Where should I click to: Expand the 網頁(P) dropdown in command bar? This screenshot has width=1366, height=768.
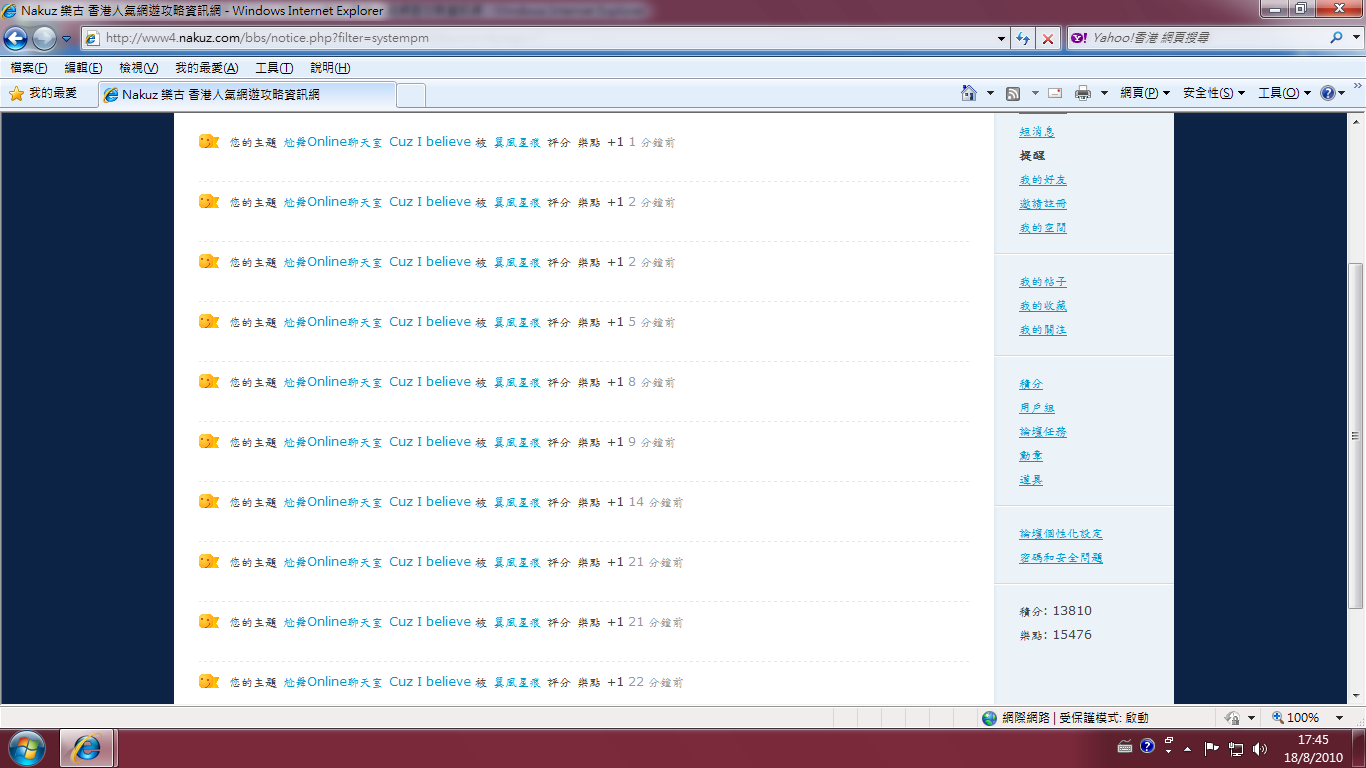tap(1145, 93)
